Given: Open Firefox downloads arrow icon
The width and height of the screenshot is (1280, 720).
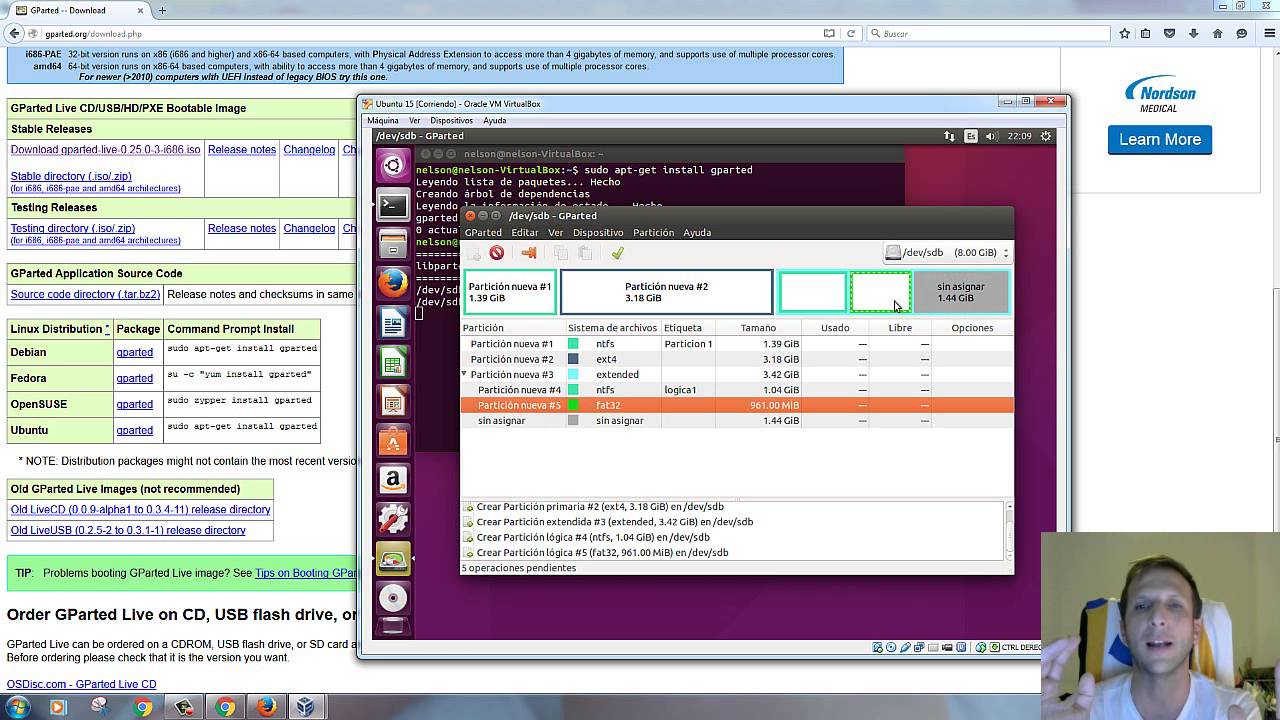Looking at the screenshot, I should 1193,33.
